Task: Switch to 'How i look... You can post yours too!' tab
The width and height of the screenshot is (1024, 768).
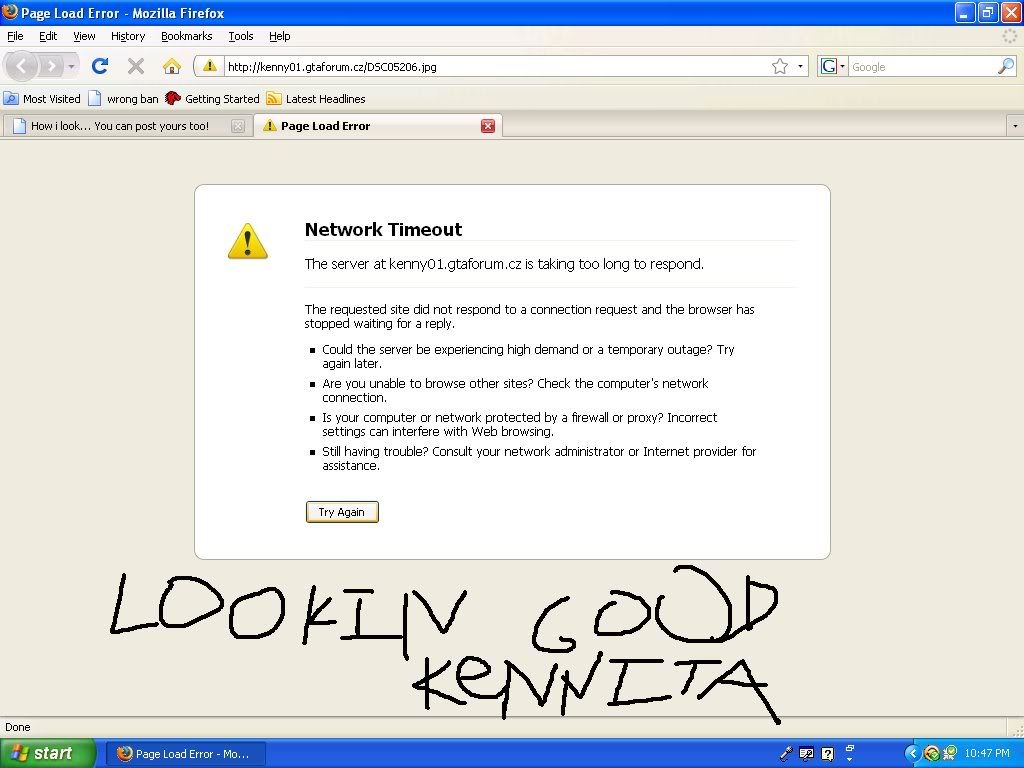Action: pos(120,126)
